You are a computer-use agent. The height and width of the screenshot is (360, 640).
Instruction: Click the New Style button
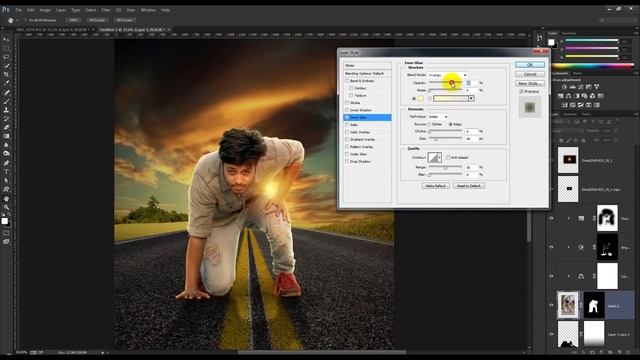pyautogui.click(x=530, y=83)
